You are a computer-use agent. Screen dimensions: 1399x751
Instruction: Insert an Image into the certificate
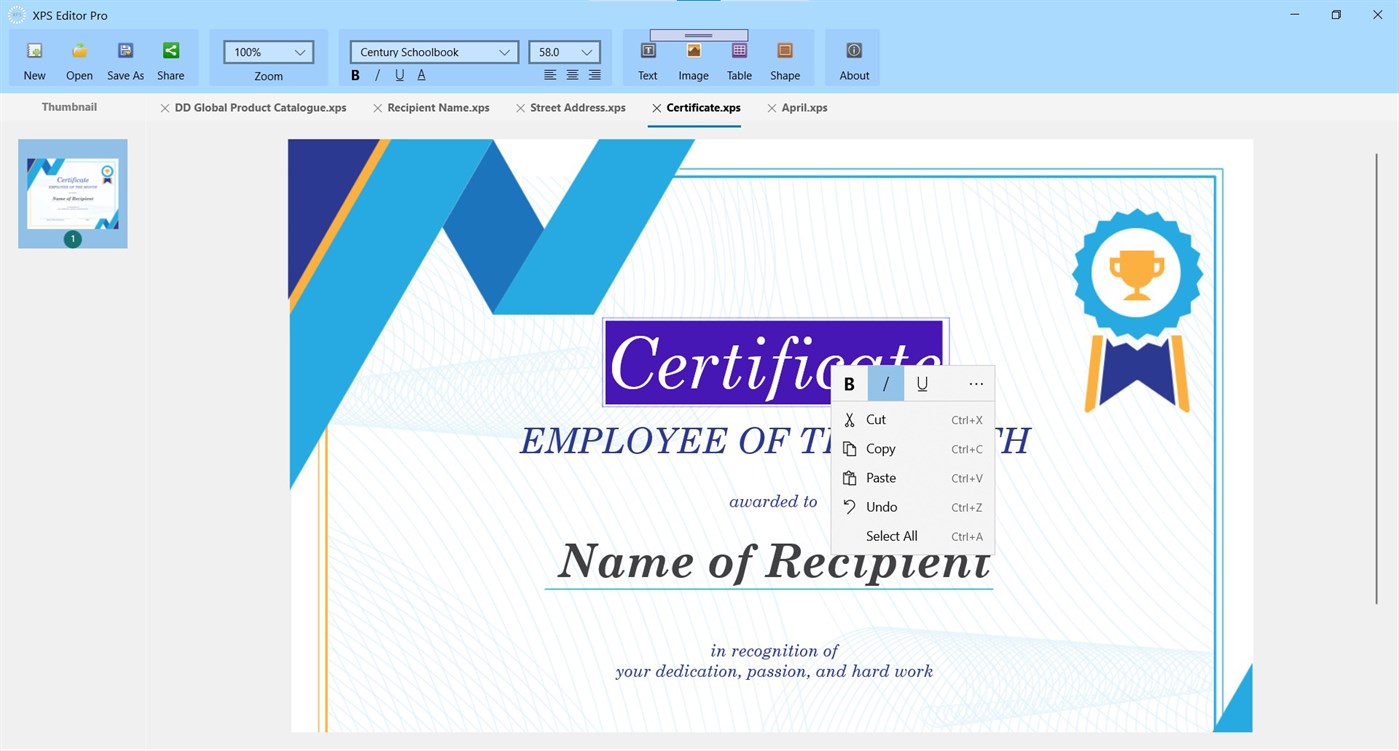pos(693,58)
